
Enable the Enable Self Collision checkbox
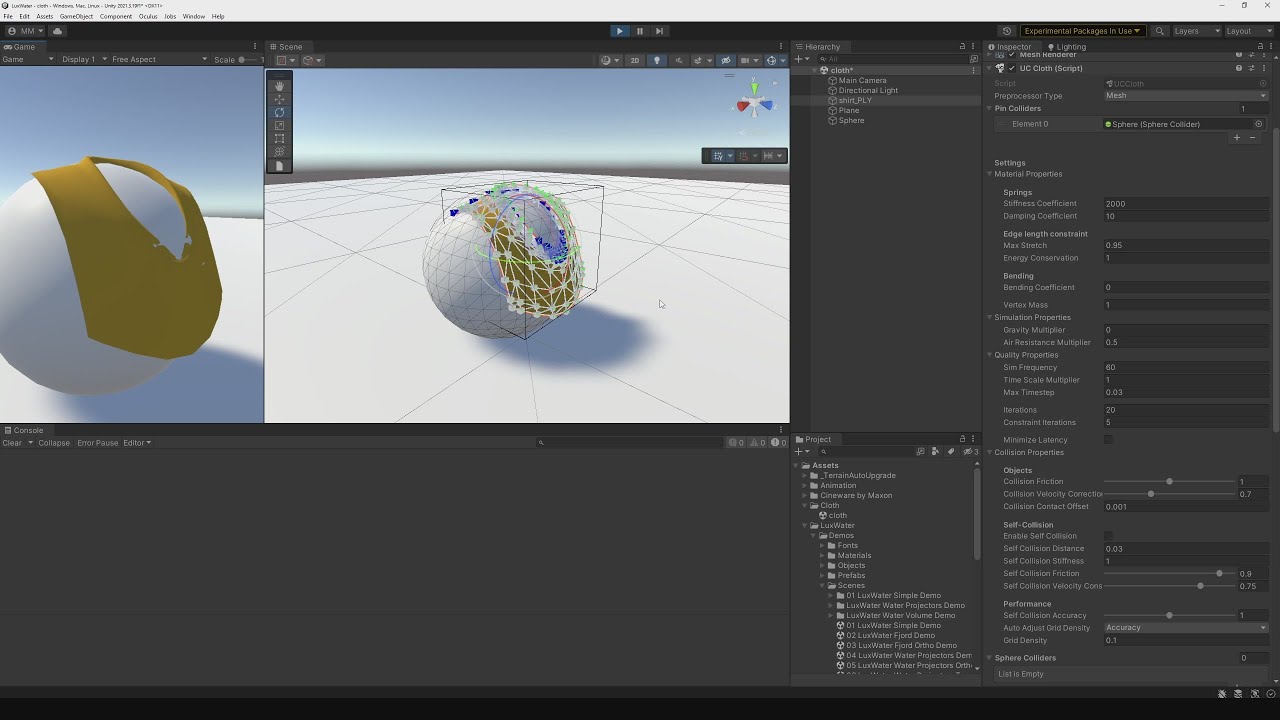[1108, 536]
